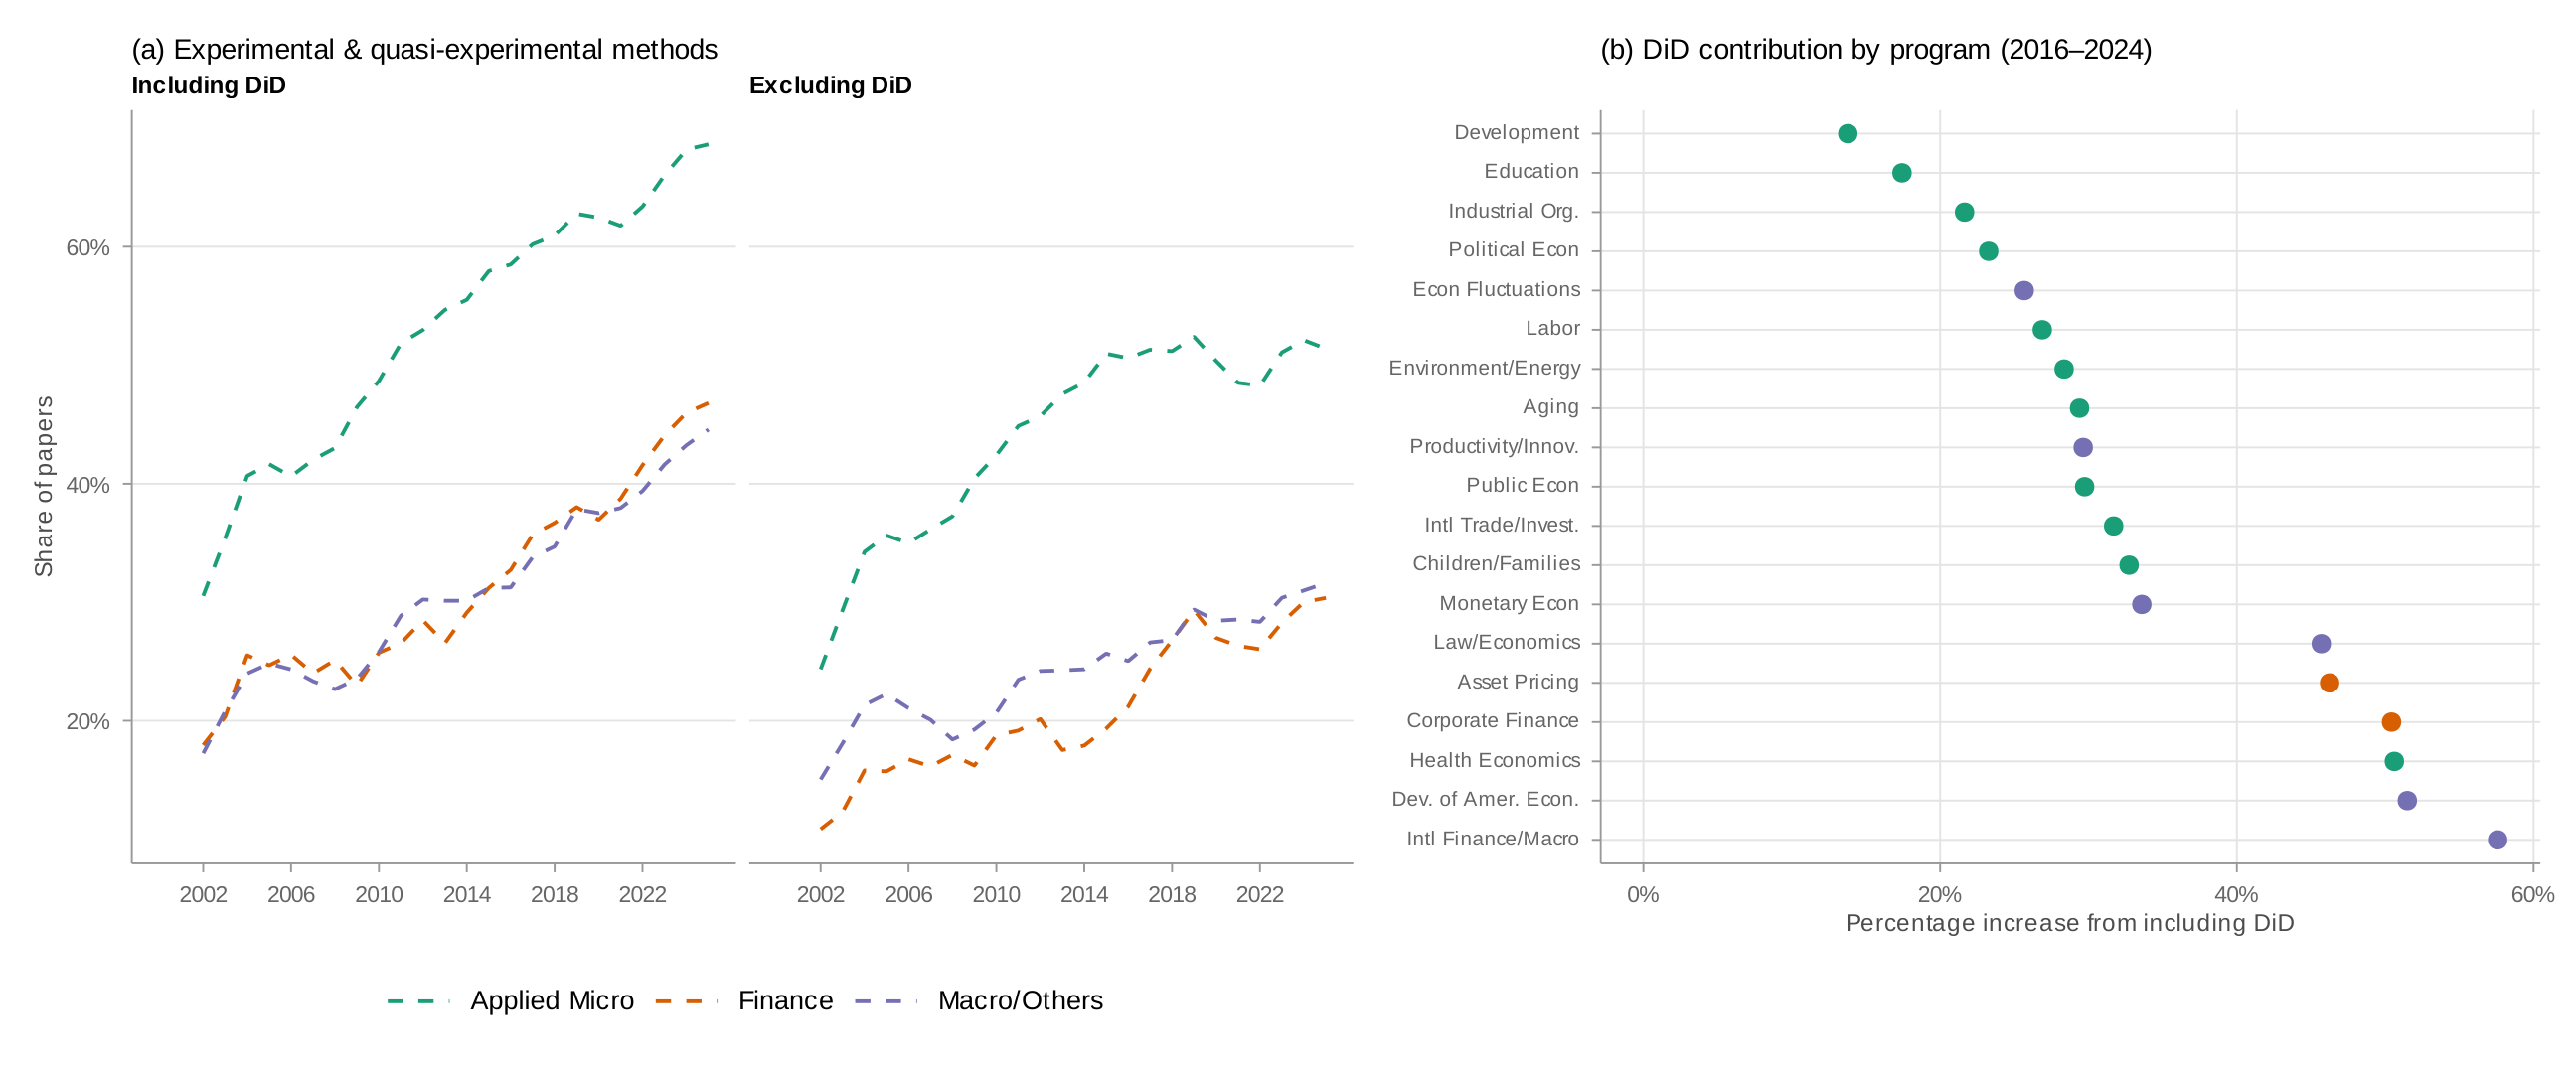
Task: Click the Econ Fluctuations purple dot
Action: 2024,291
